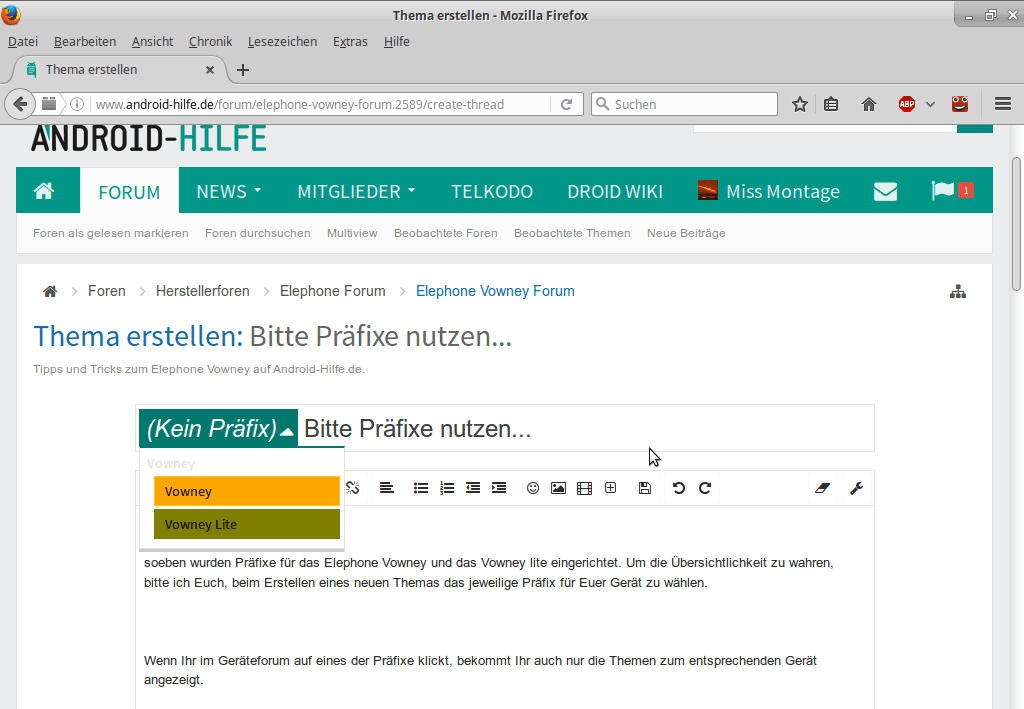Go to Herstellerforen in the breadcrumb
The width and height of the screenshot is (1024, 709).
(202, 291)
